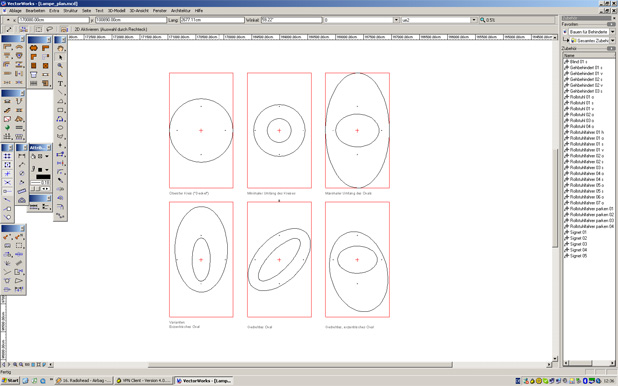Click the rectangular marquee mode icon
Screen dimensions: 618x386
38,29
